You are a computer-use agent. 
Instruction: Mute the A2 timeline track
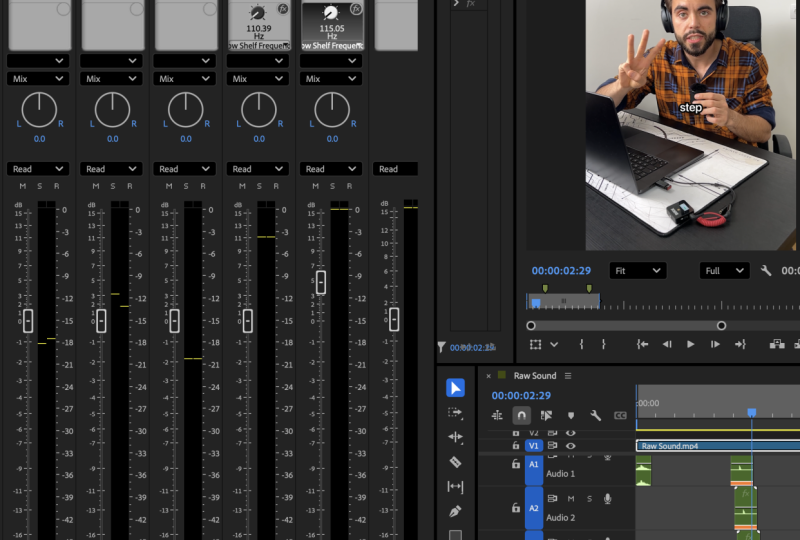click(571, 499)
